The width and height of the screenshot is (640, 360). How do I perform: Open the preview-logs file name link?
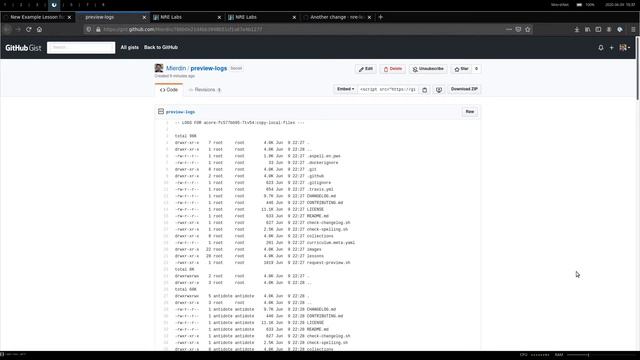click(180, 112)
